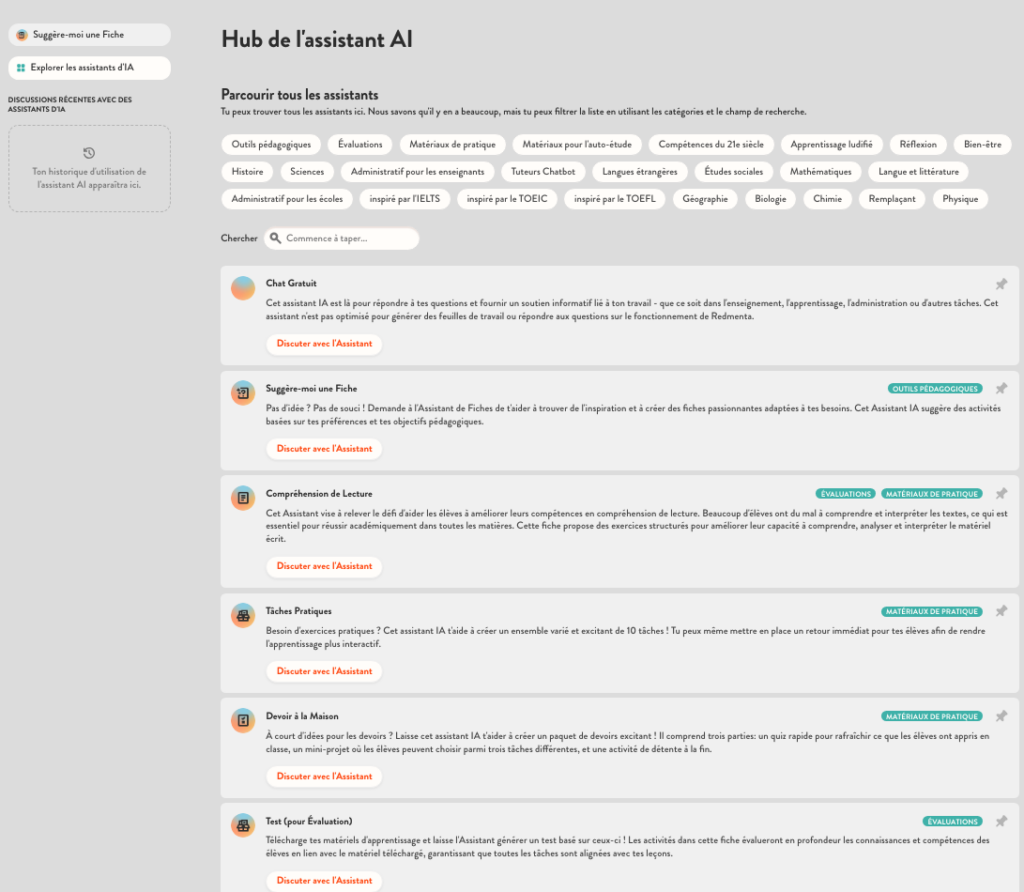This screenshot has width=1024, height=892.
Task: Pin the Chat Gratuit assistant
Action: [1001, 284]
